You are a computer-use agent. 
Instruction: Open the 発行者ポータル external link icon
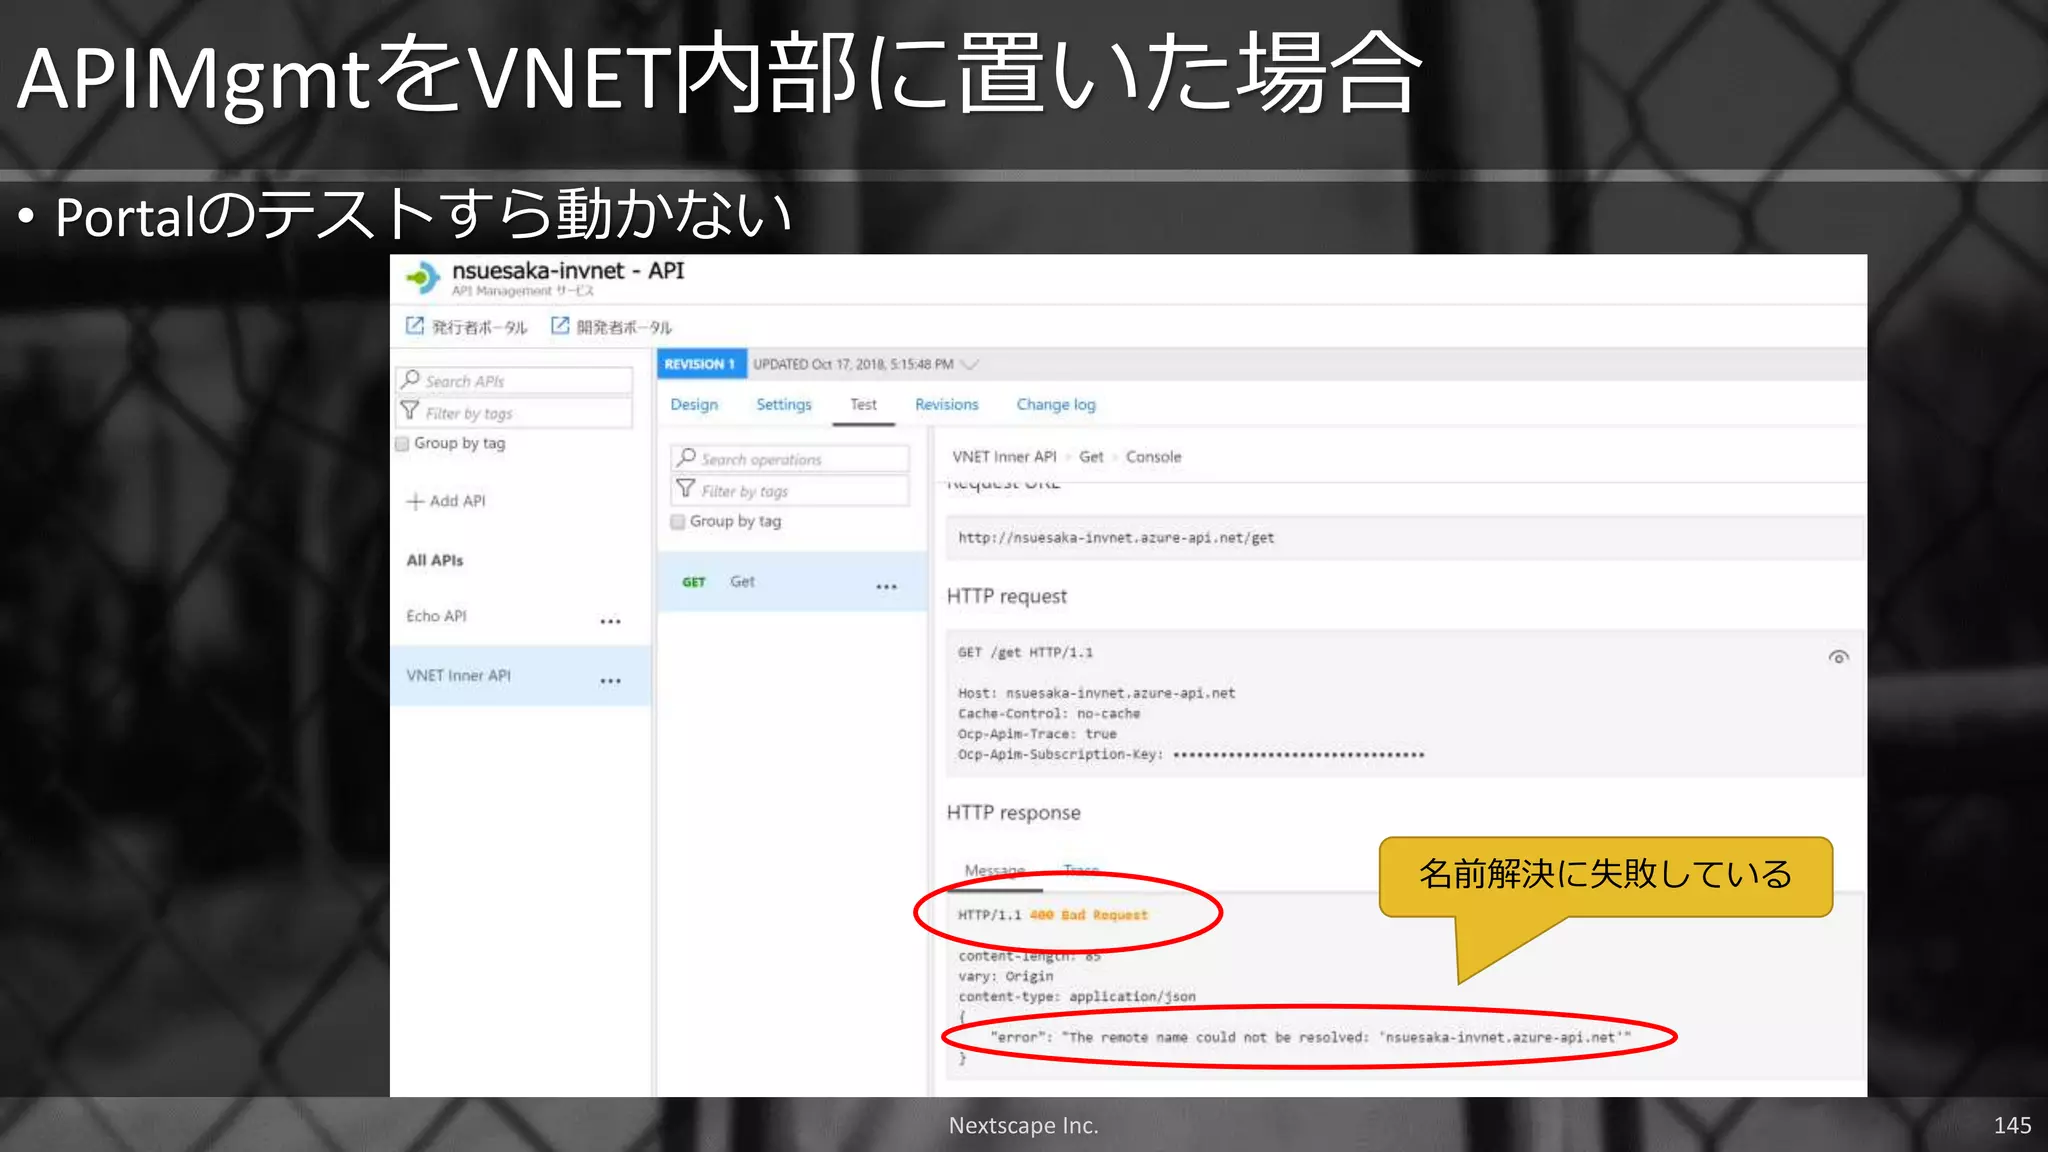[x=414, y=326]
